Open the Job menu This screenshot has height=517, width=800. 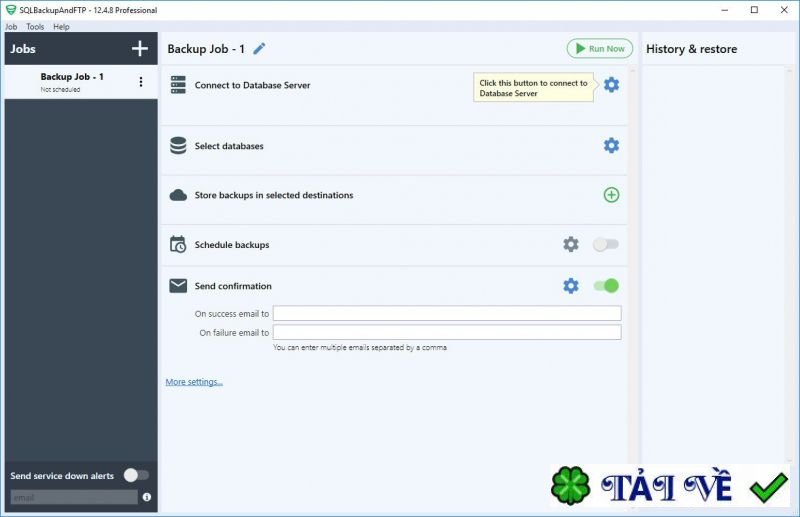coord(11,27)
